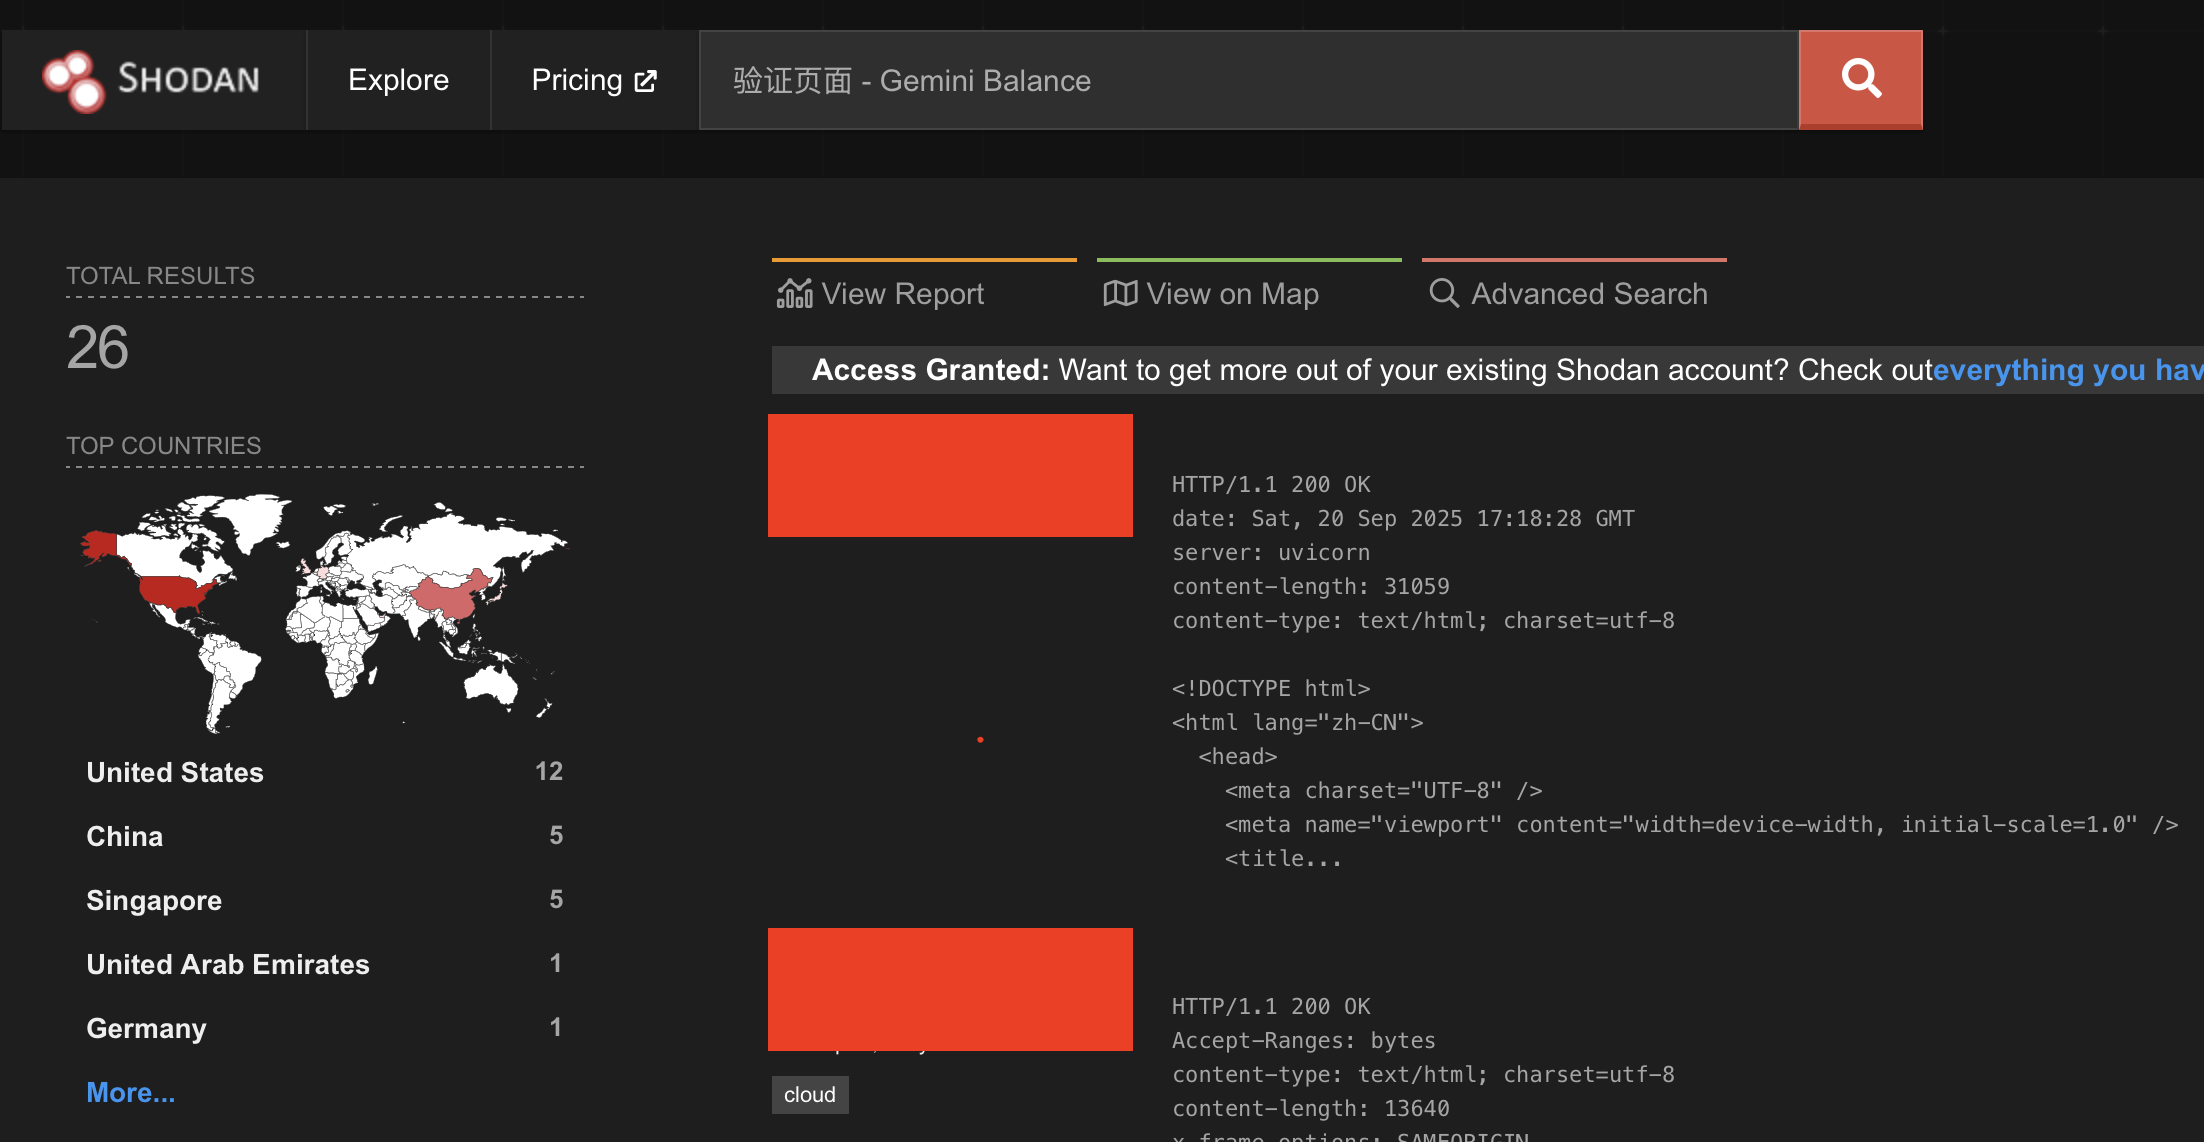Click the View on Map icon

pos(1120,294)
